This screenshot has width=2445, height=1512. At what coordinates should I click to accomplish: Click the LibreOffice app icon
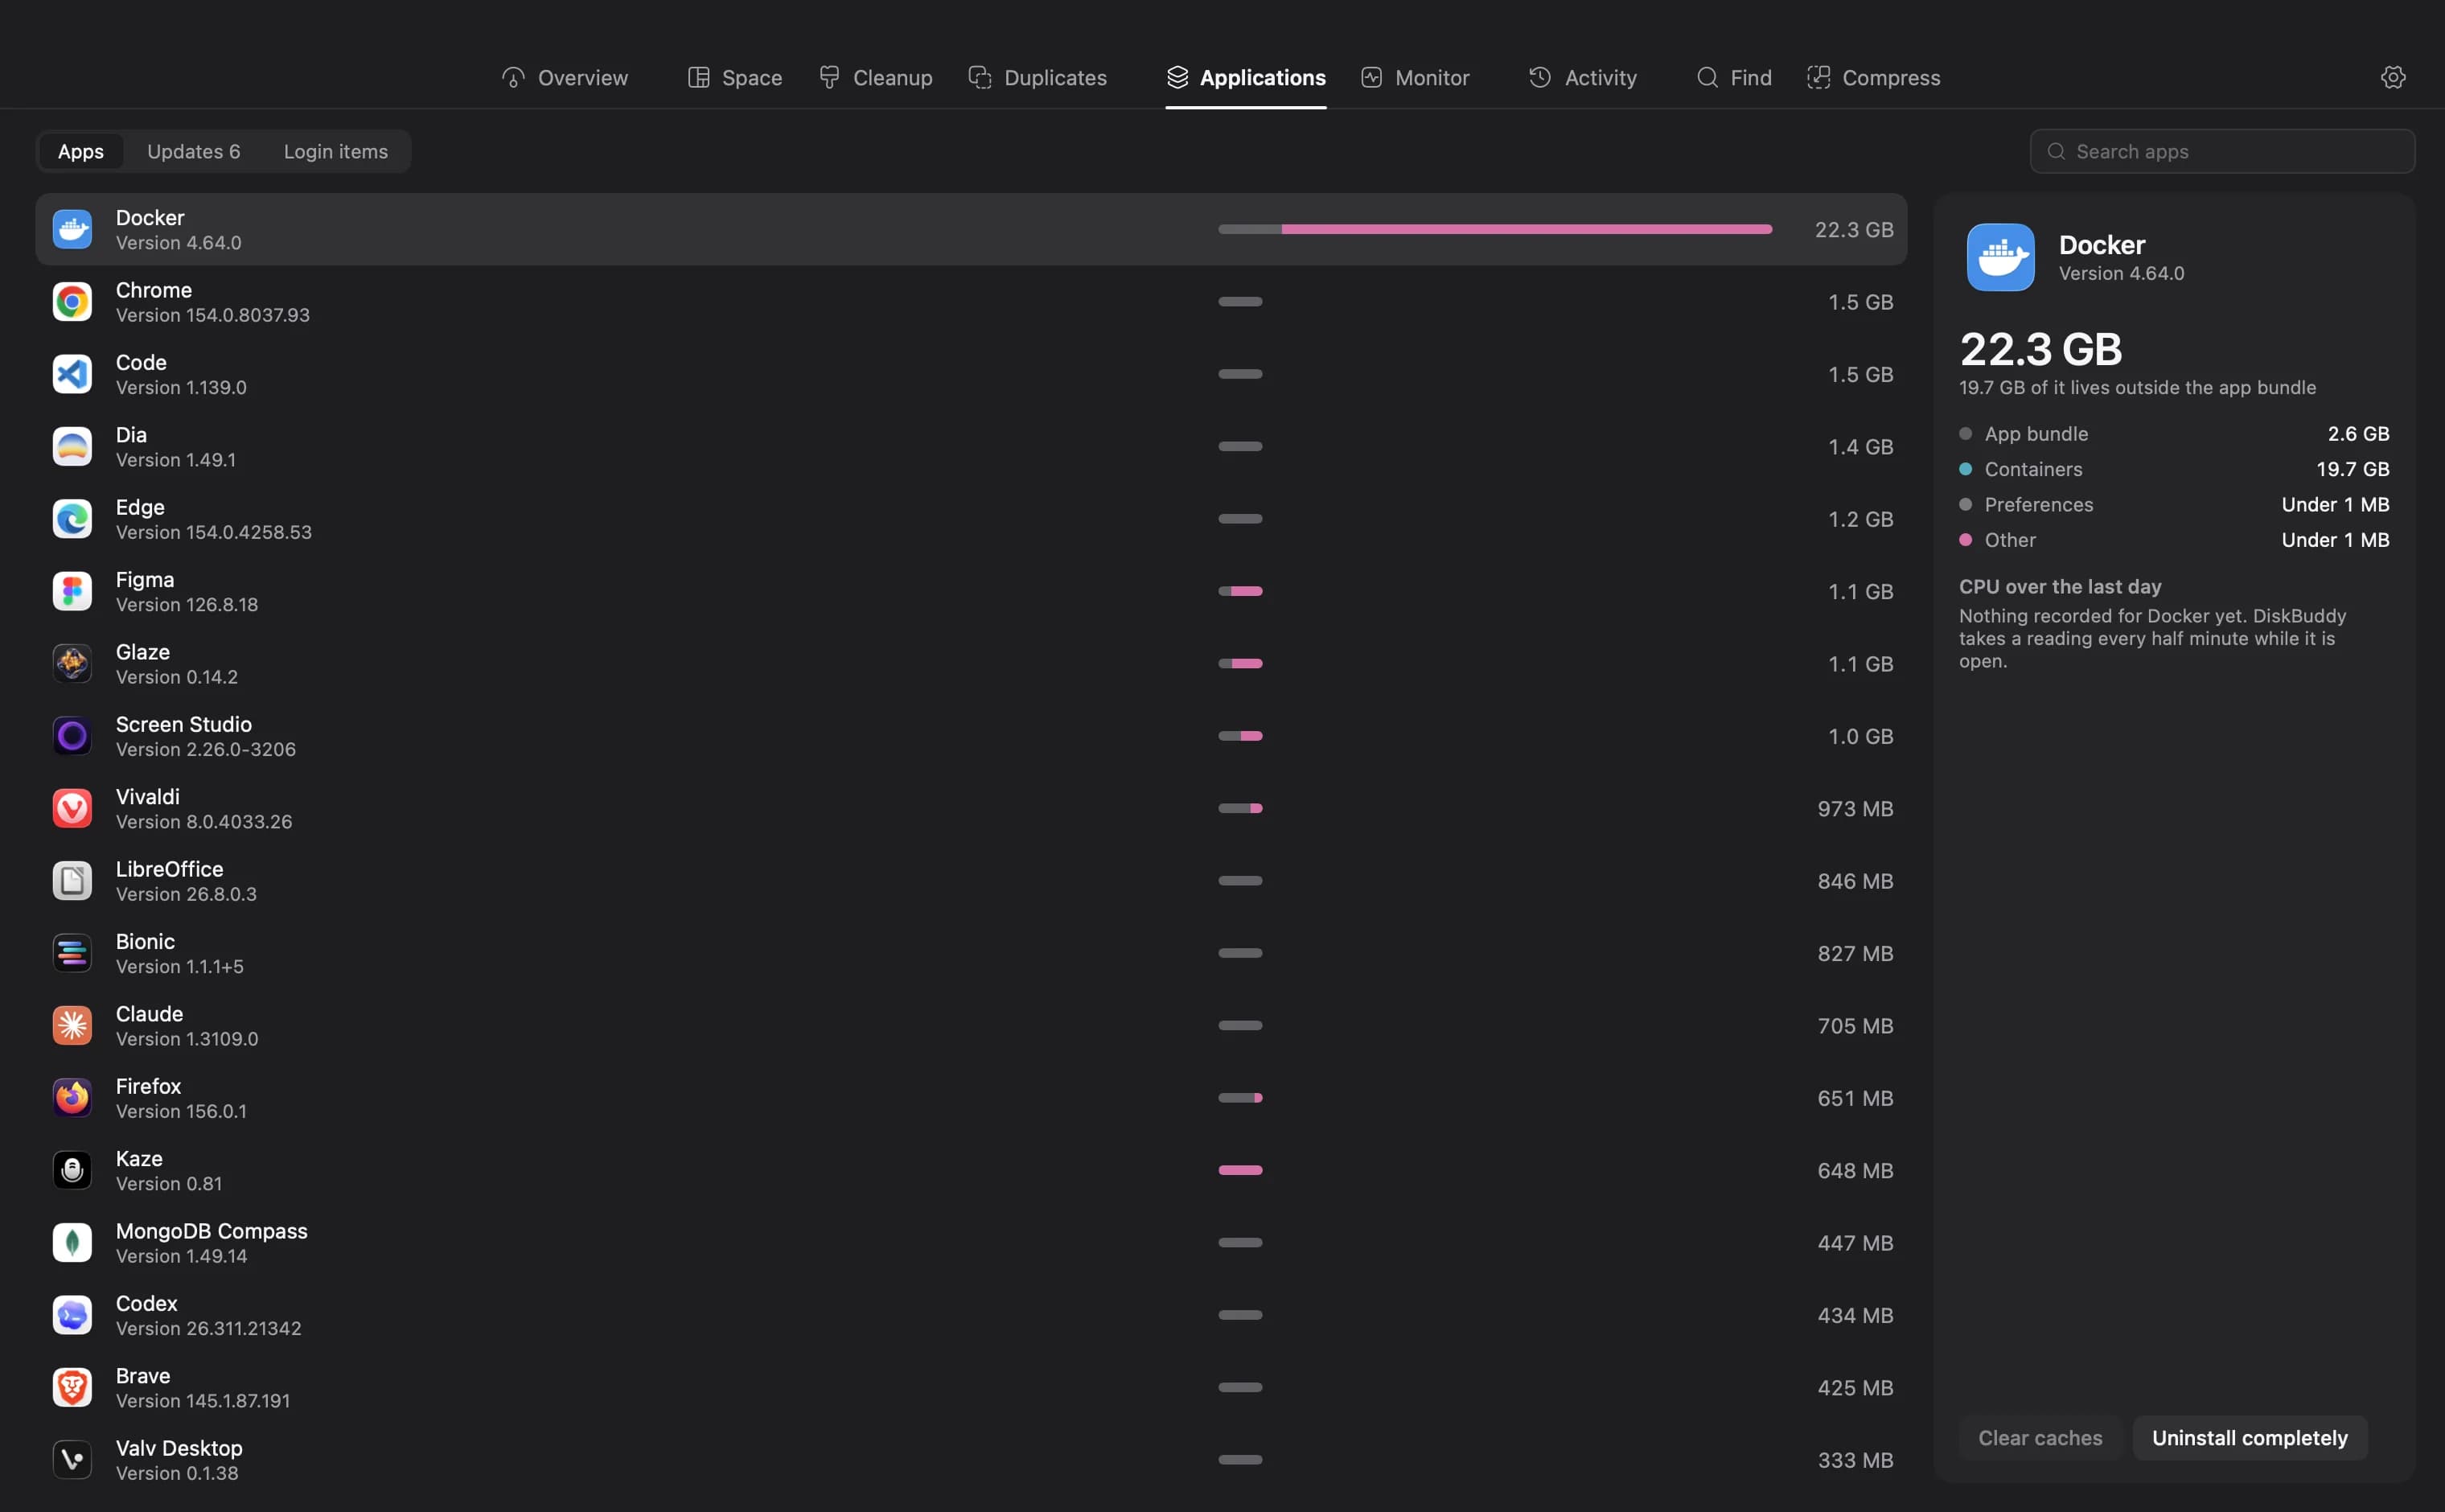point(72,881)
